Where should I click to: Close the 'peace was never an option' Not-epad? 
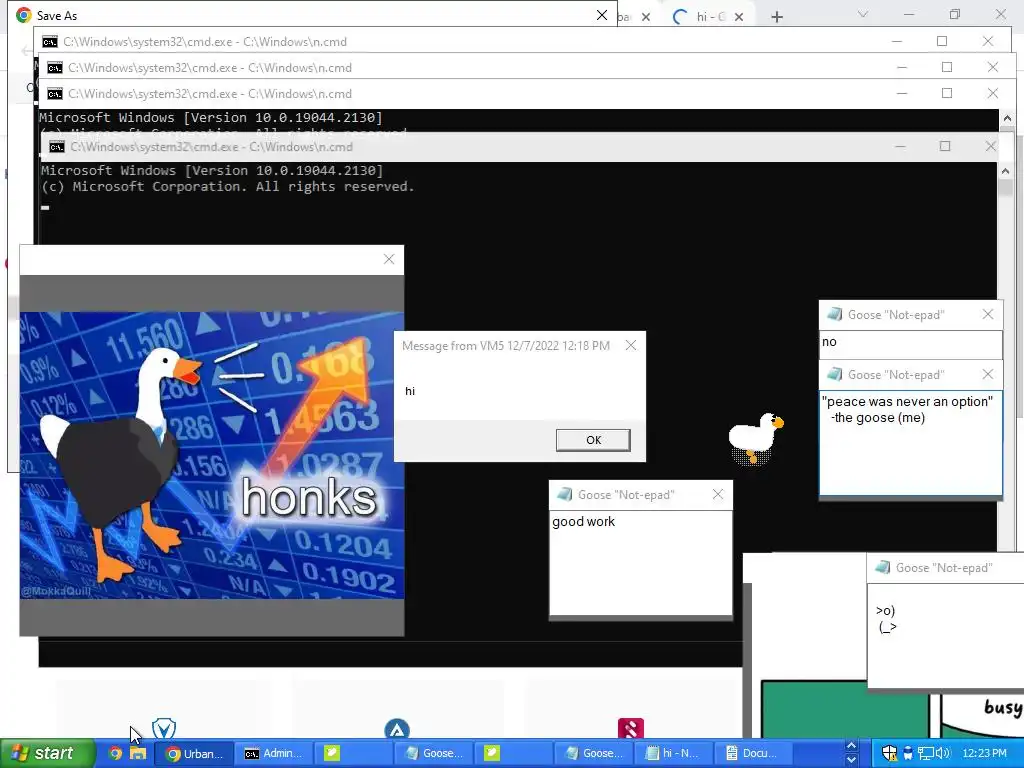pyautogui.click(x=987, y=374)
